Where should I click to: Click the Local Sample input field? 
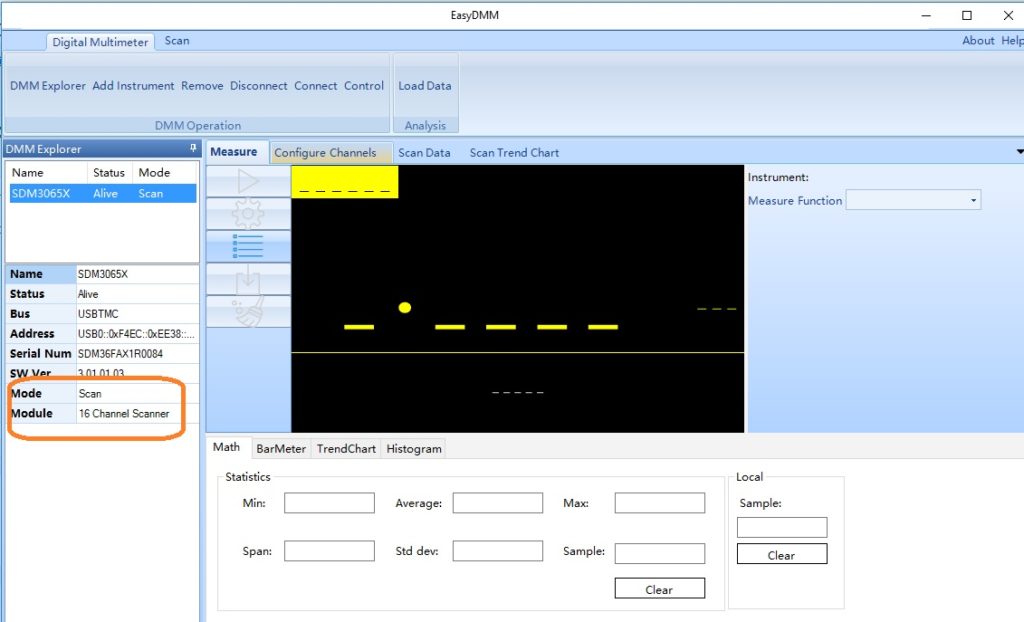[782, 527]
